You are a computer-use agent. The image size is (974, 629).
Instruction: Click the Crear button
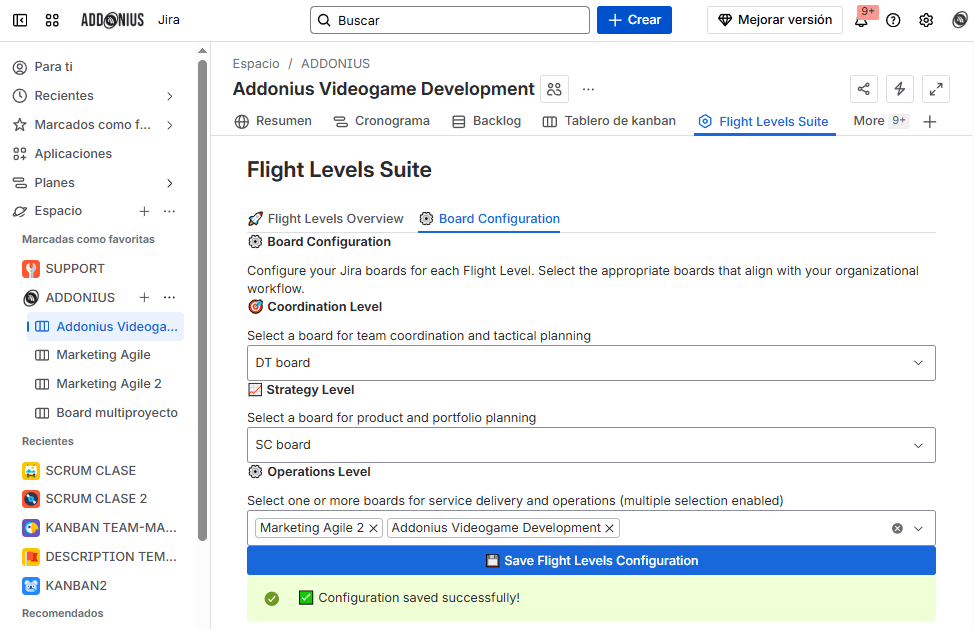634,20
